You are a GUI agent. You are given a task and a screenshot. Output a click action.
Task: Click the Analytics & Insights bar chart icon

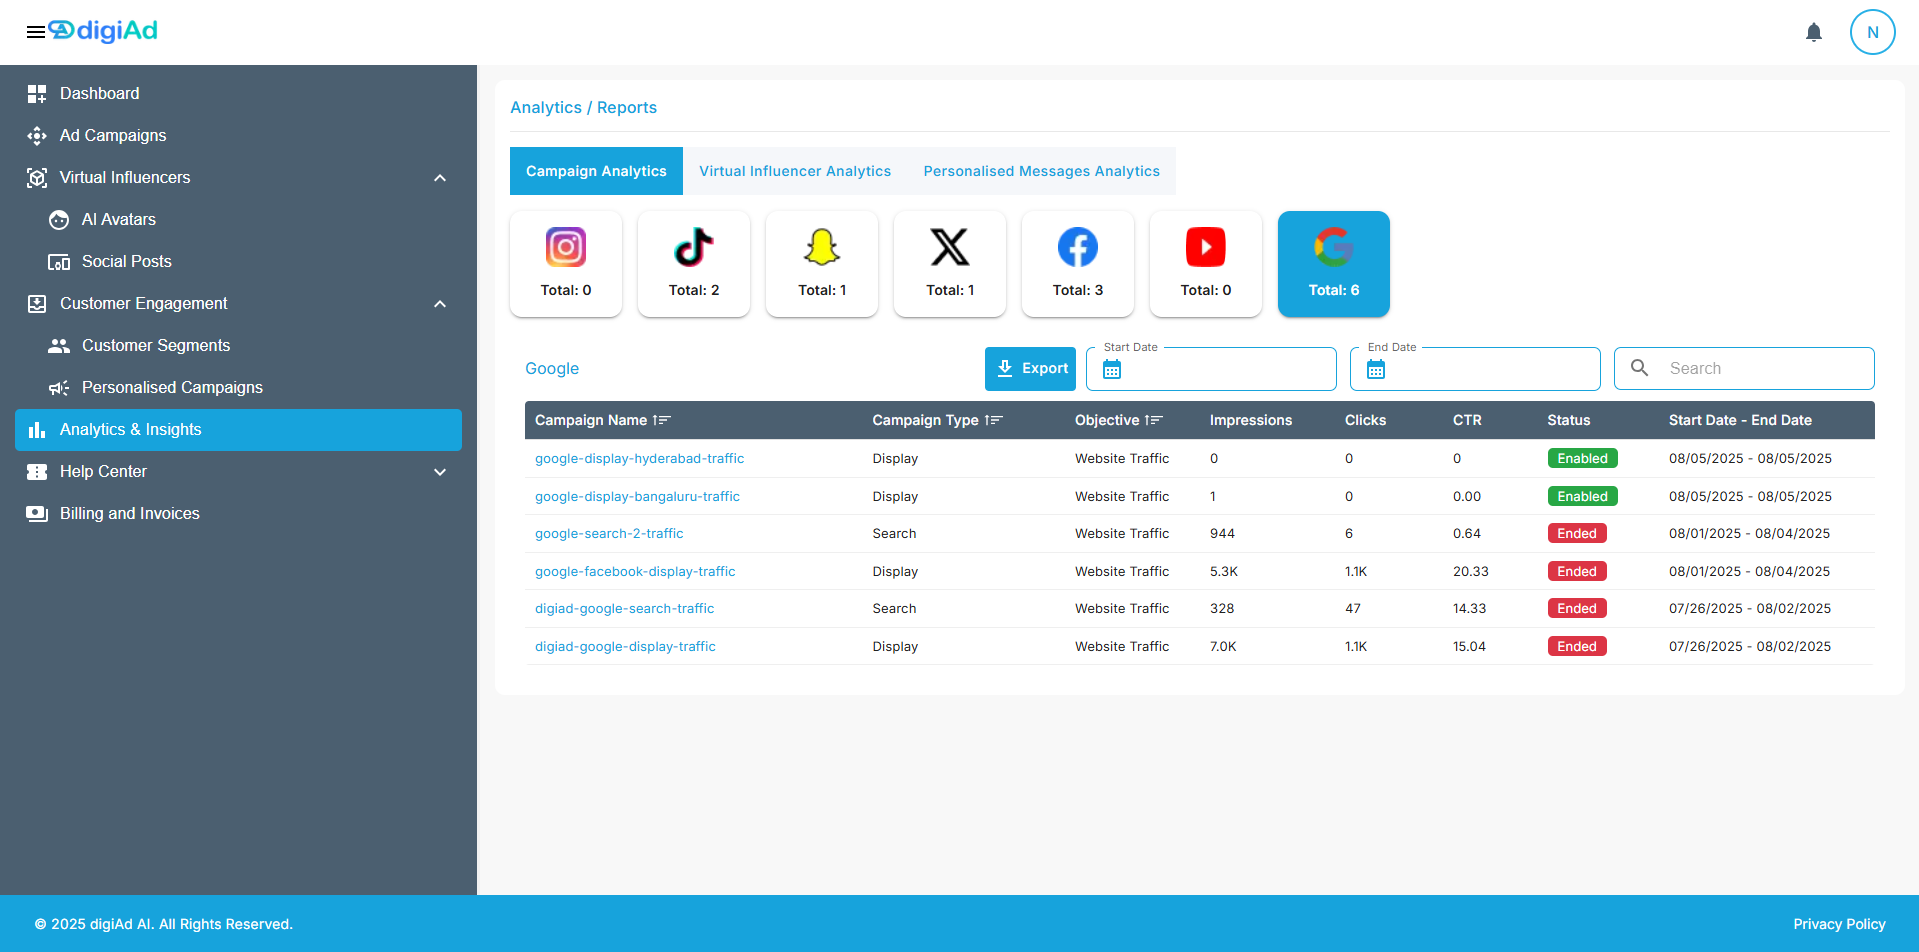coord(37,430)
